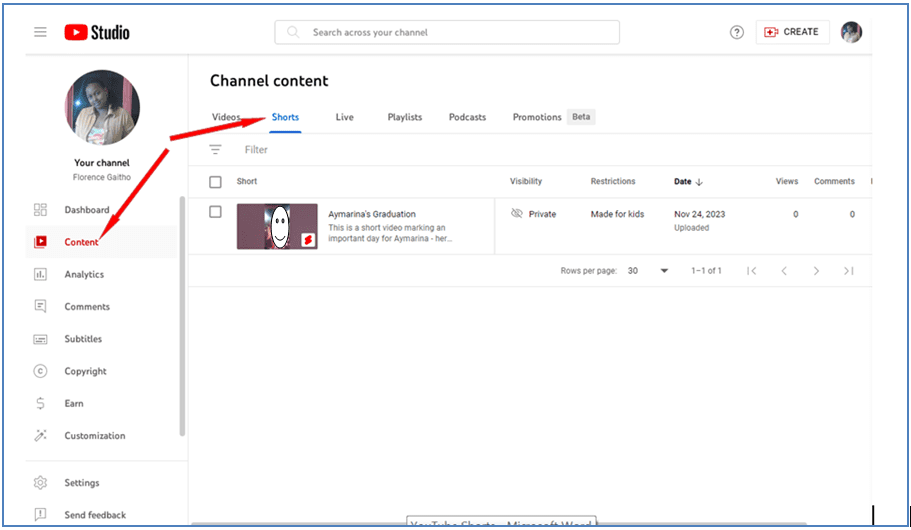Click the Content play icon in sidebar
Image resolution: width=911 pixels, height=530 pixels.
[40, 242]
